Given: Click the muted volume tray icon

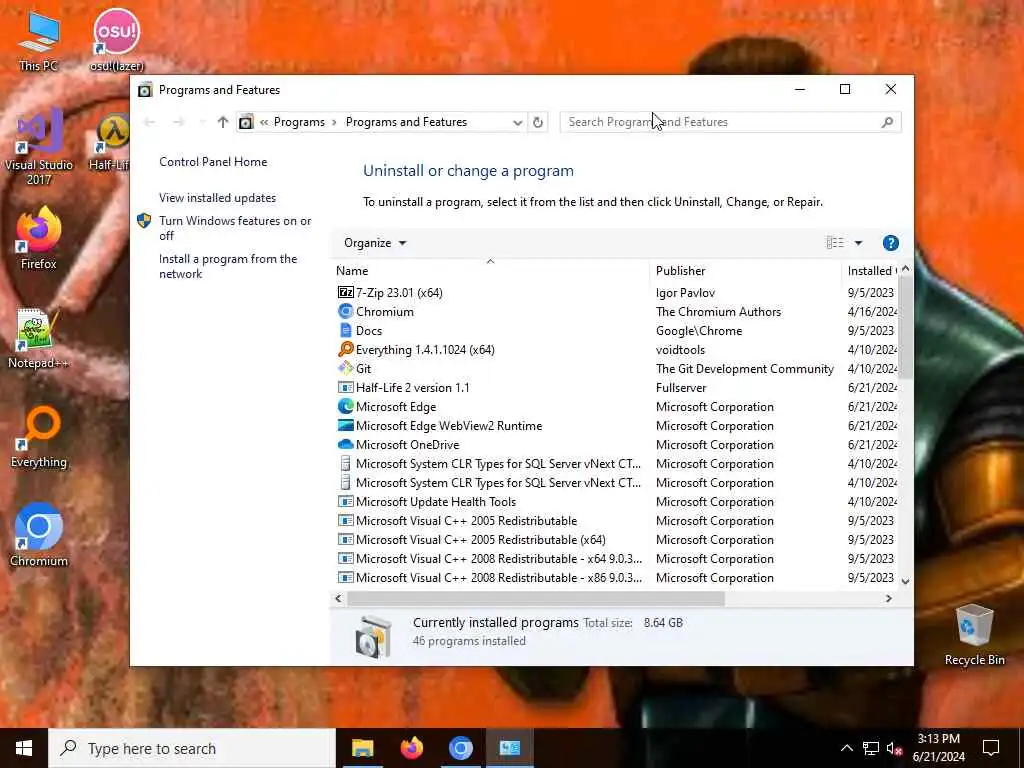Looking at the screenshot, I should tap(894, 748).
